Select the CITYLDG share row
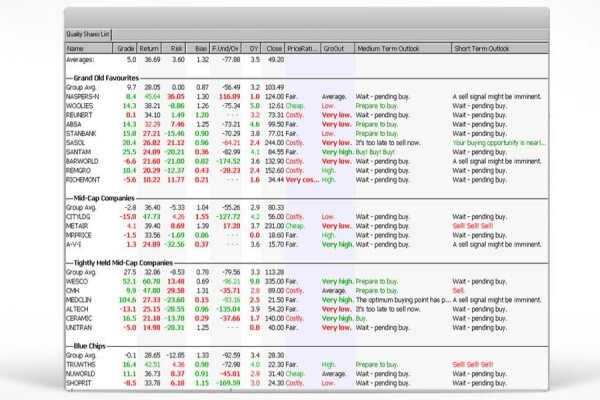600x400 pixels. click(306, 217)
